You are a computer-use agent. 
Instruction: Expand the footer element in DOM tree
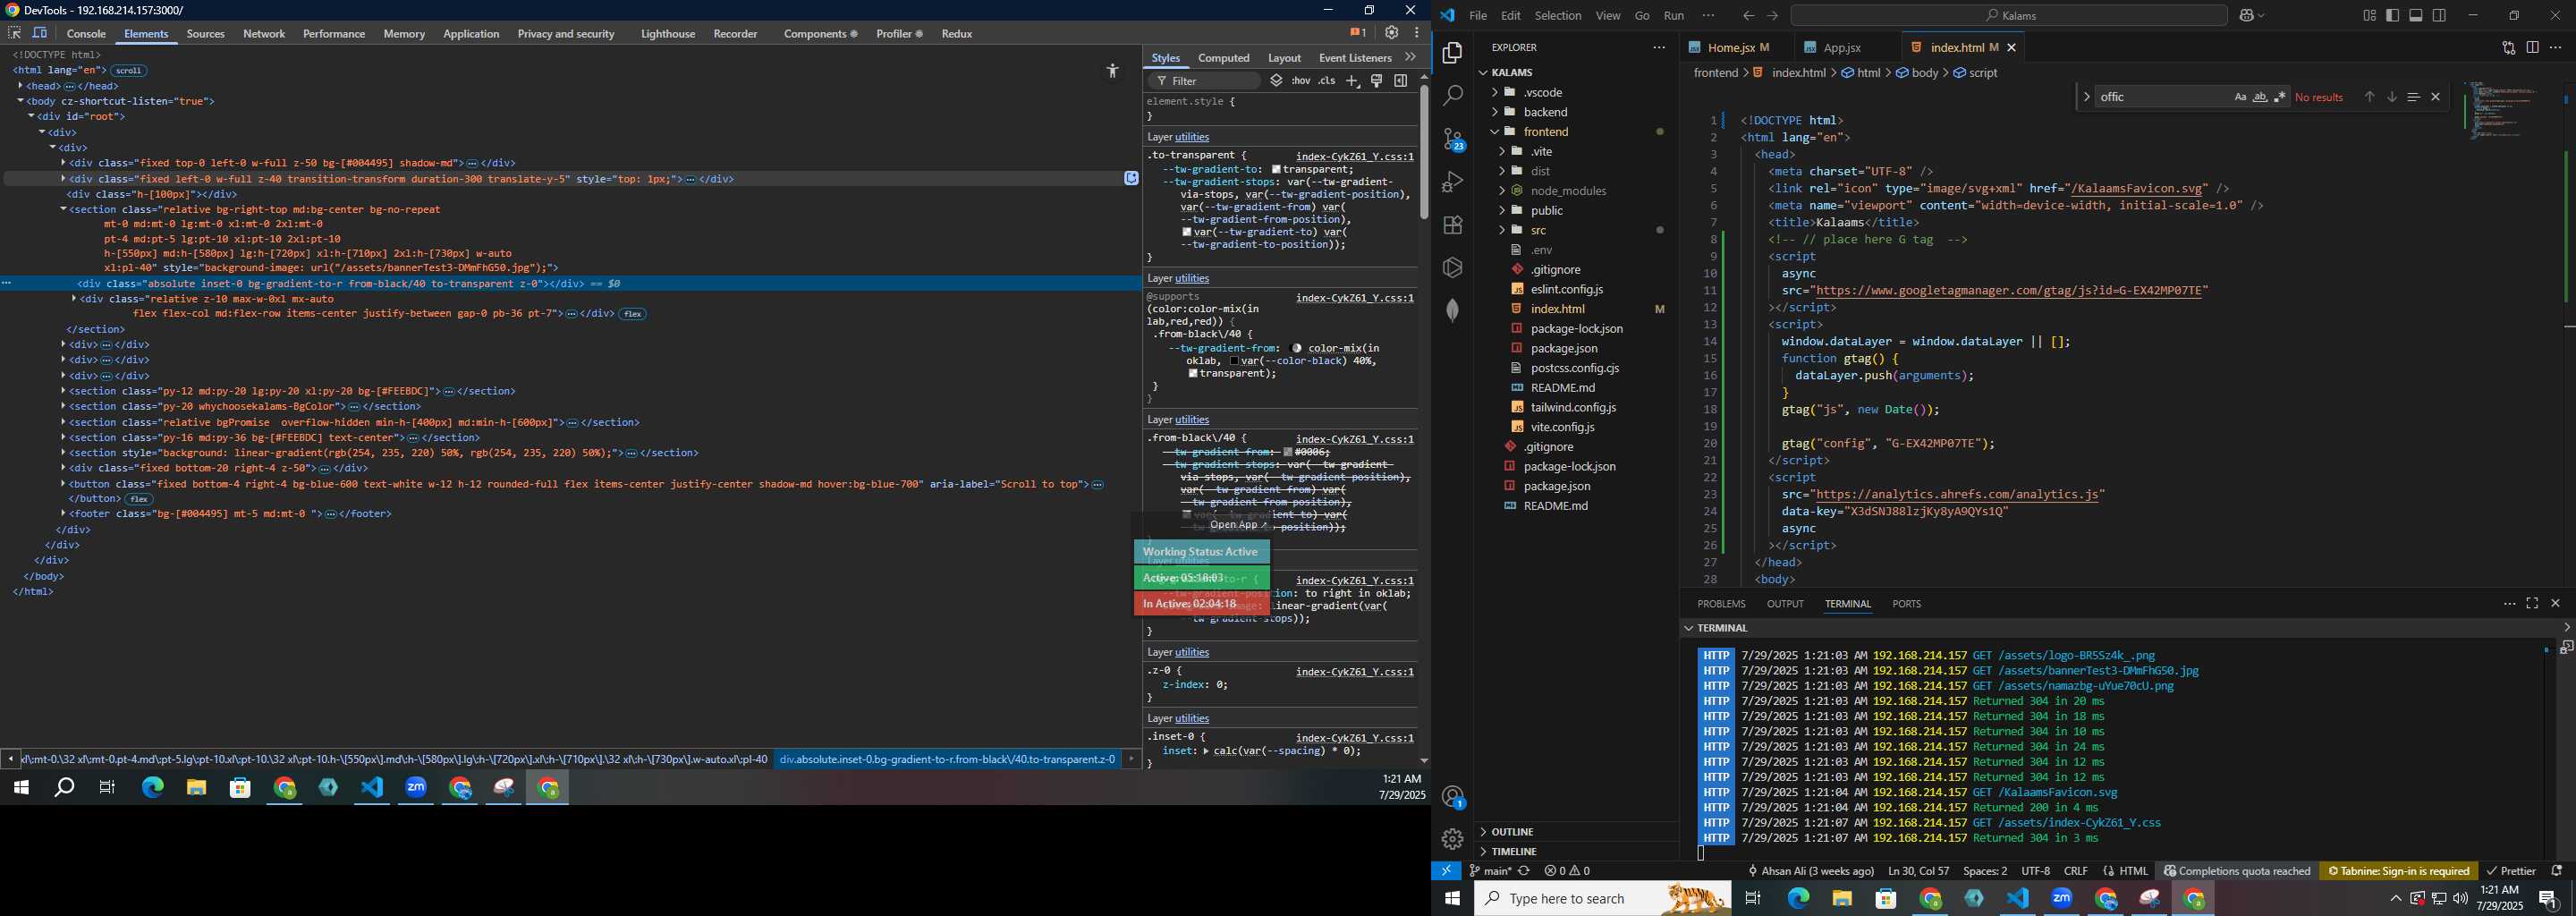(x=63, y=514)
